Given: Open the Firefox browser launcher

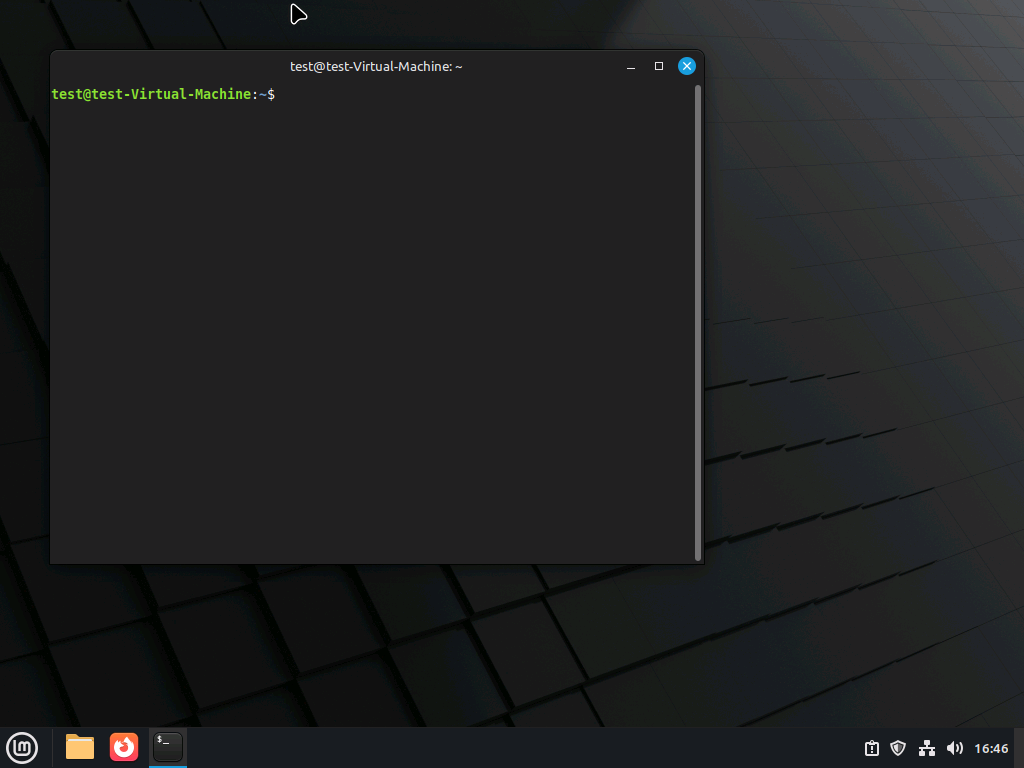Looking at the screenshot, I should coord(124,747).
